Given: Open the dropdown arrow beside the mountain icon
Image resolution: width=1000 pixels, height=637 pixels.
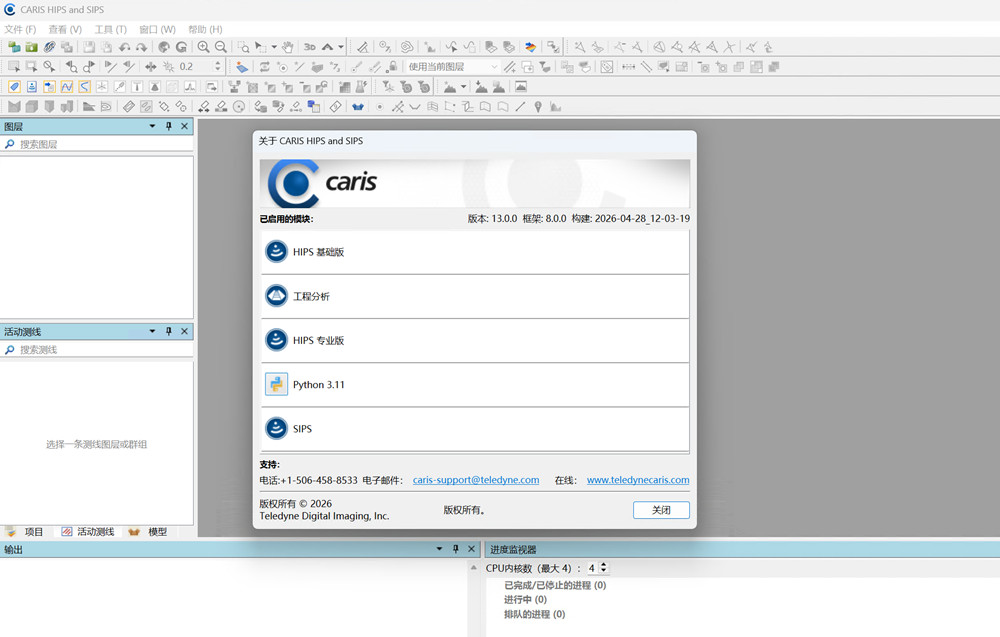Looking at the screenshot, I should [464, 87].
